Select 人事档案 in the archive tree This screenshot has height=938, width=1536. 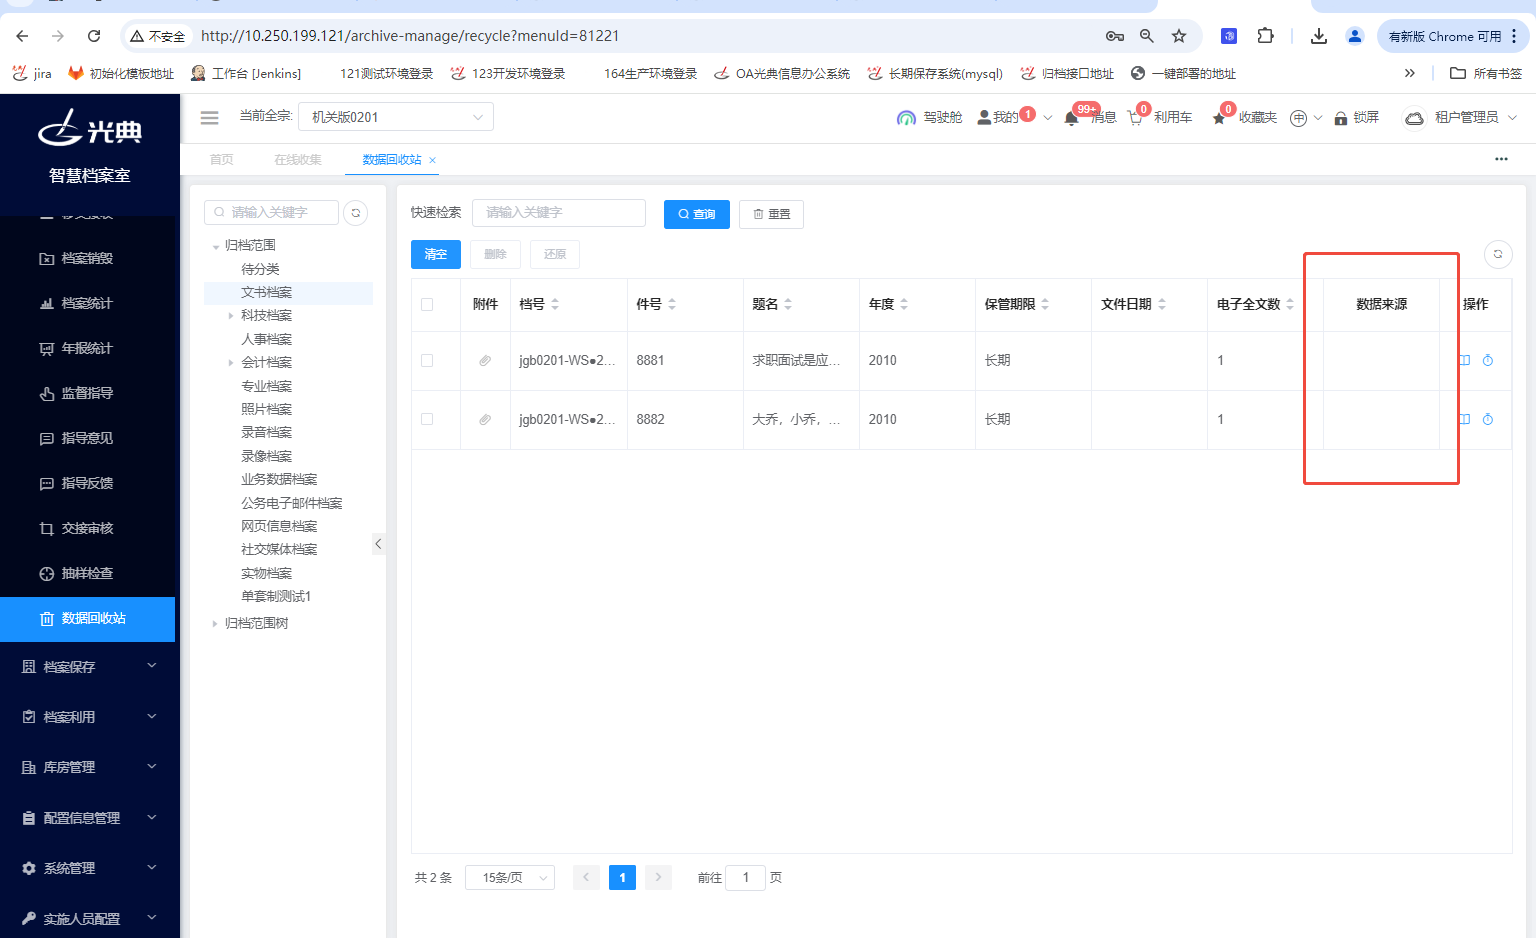point(266,339)
